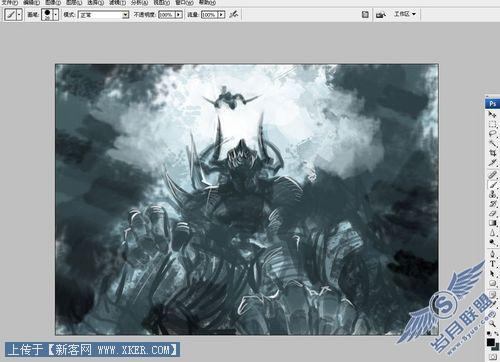Screen dimensions: 500x362
Task: Click the Photoshop Ps logo in toolbox
Action: [x=492, y=104]
